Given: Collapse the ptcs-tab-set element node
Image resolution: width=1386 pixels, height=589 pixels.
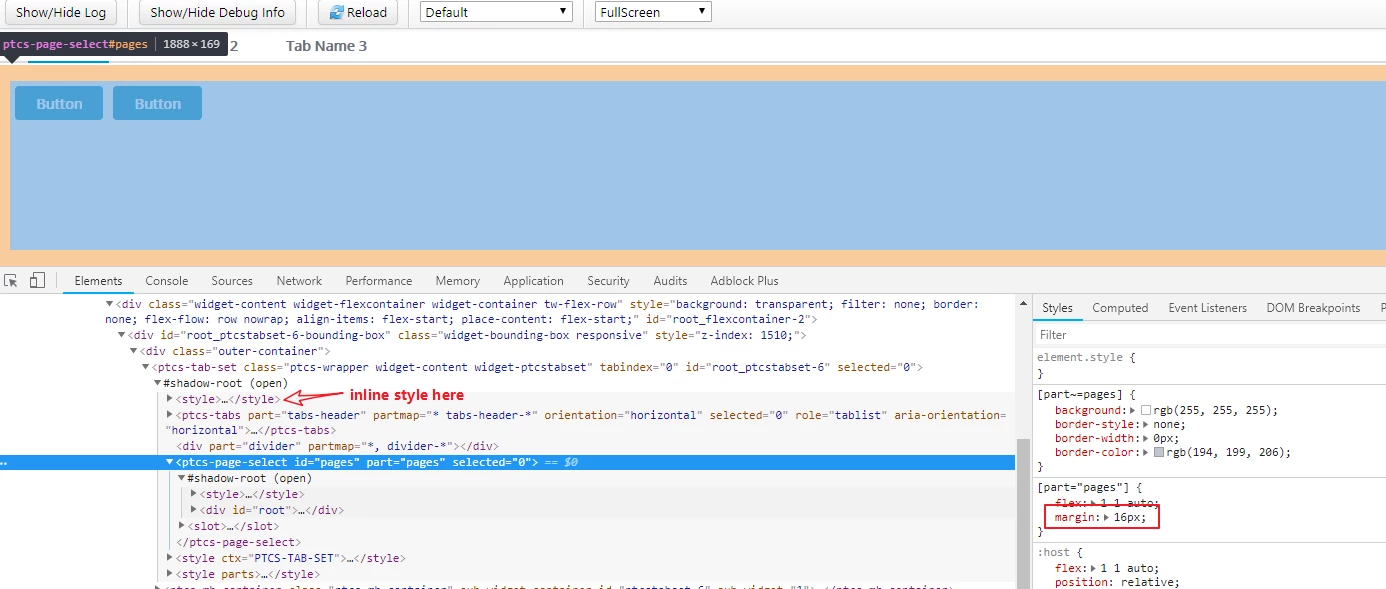Looking at the screenshot, I should pos(146,367).
